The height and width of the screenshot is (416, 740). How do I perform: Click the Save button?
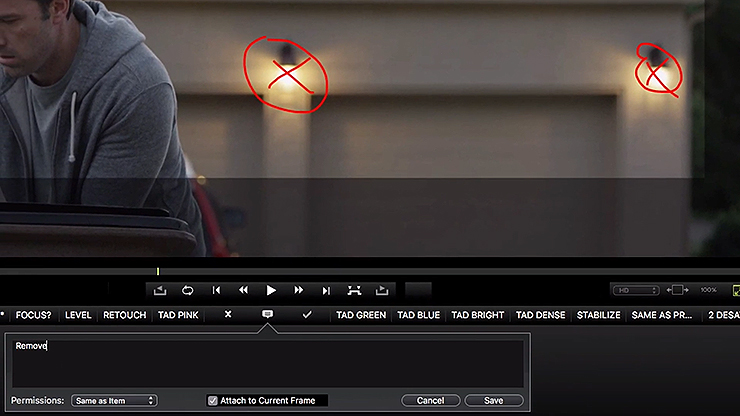pyautogui.click(x=493, y=400)
